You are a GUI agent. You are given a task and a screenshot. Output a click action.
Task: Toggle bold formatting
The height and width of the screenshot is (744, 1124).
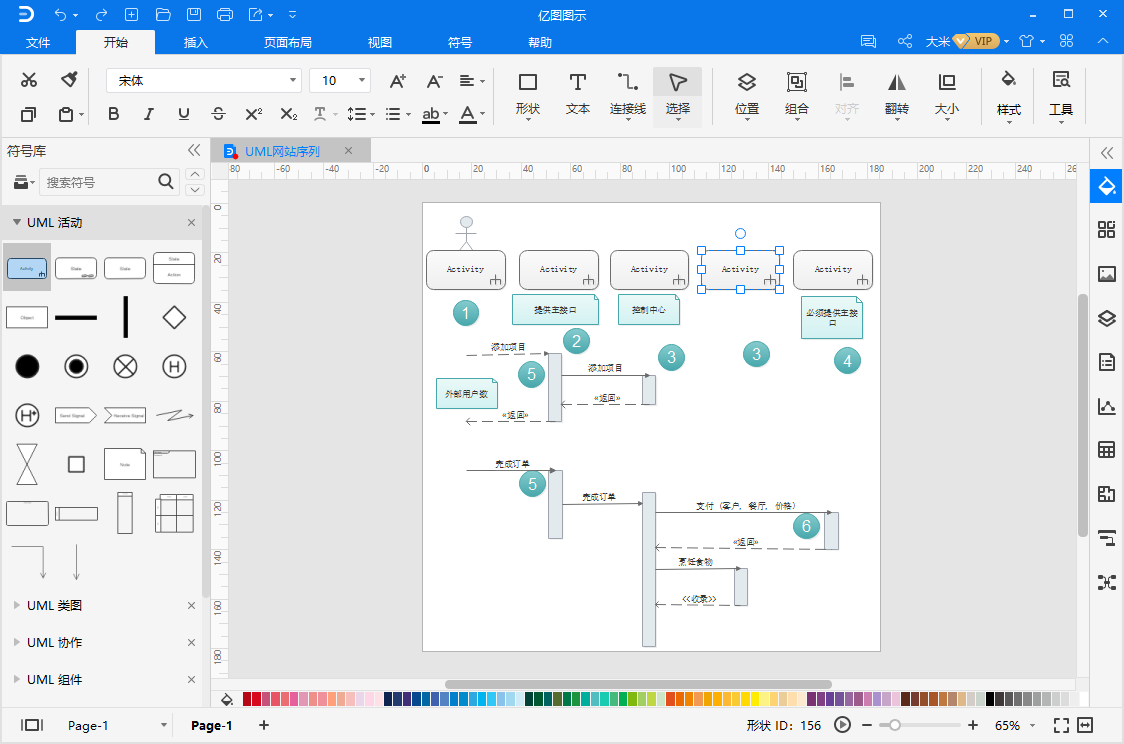[113, 114]
